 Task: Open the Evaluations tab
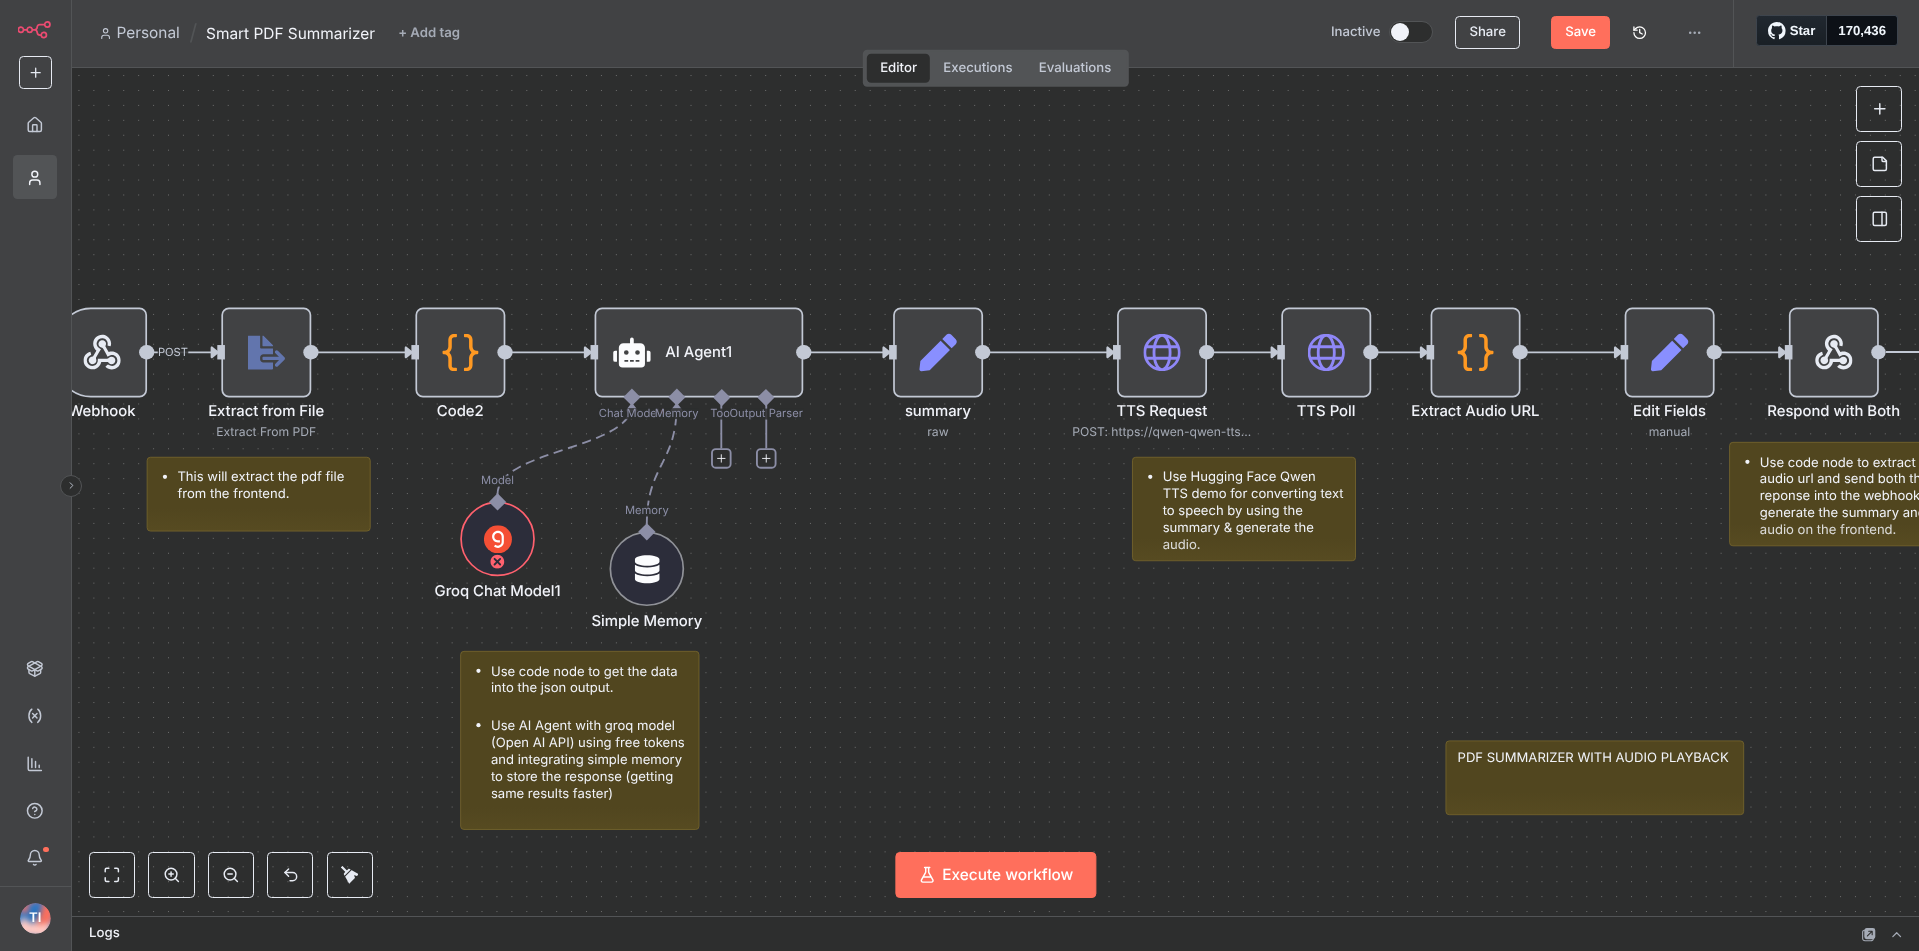click(1074, 68)
